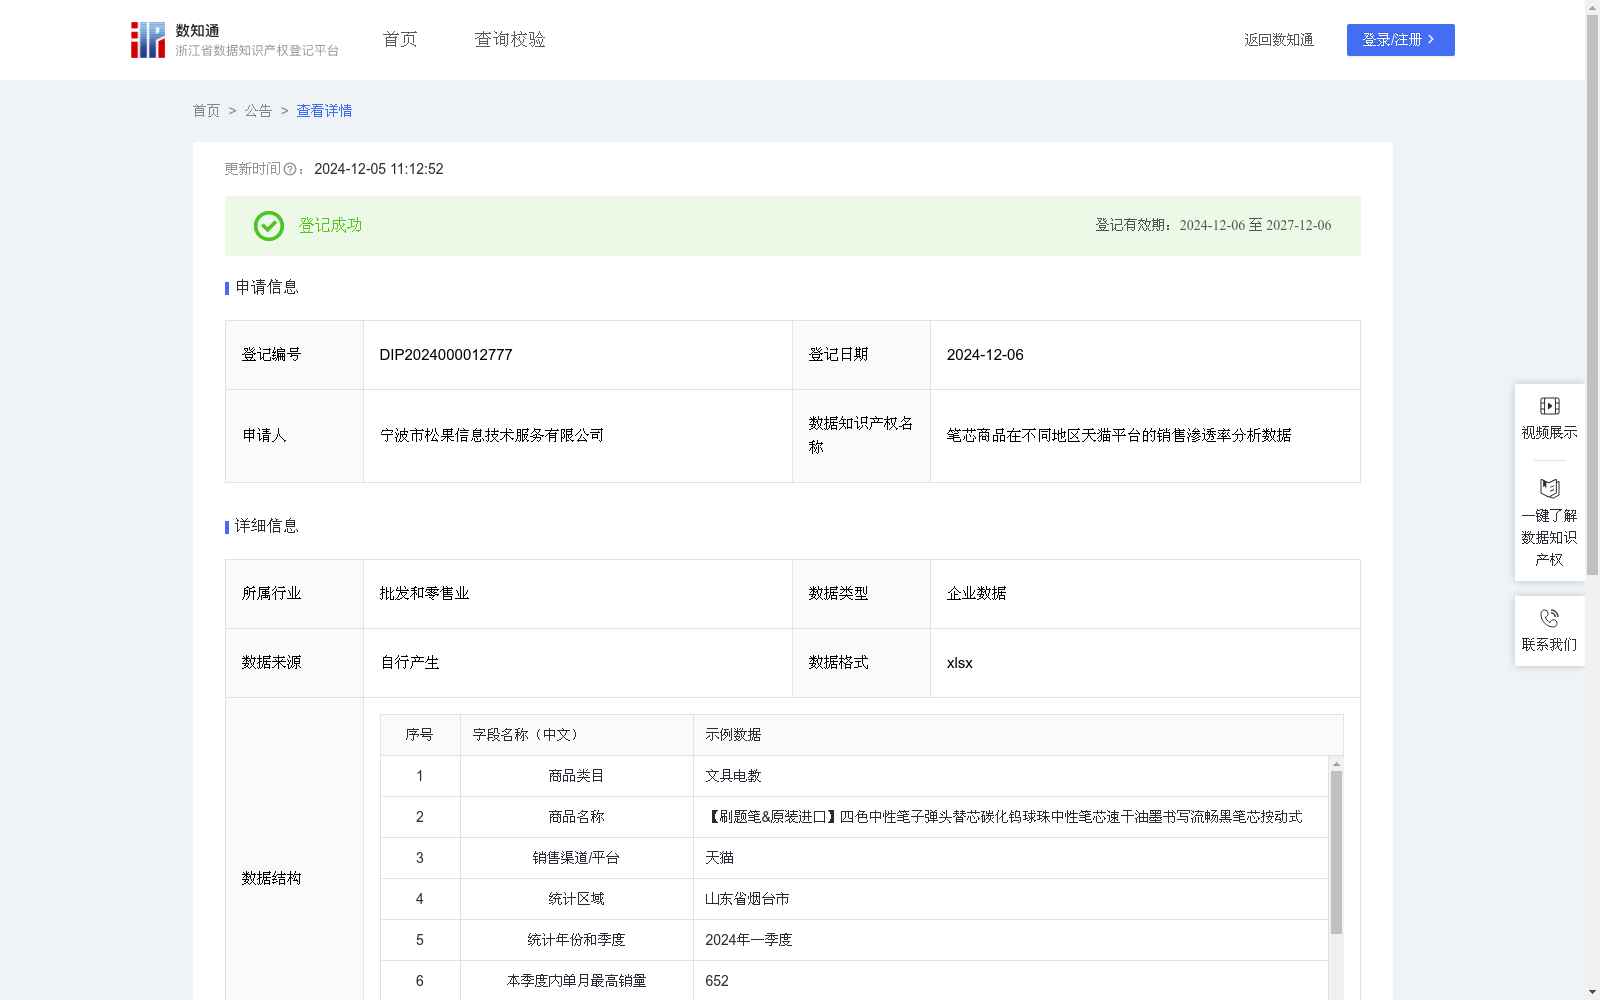1600x1000 pixels.
Task: Click the 统计年份和季度 field cell
Action: coord(577,940)
